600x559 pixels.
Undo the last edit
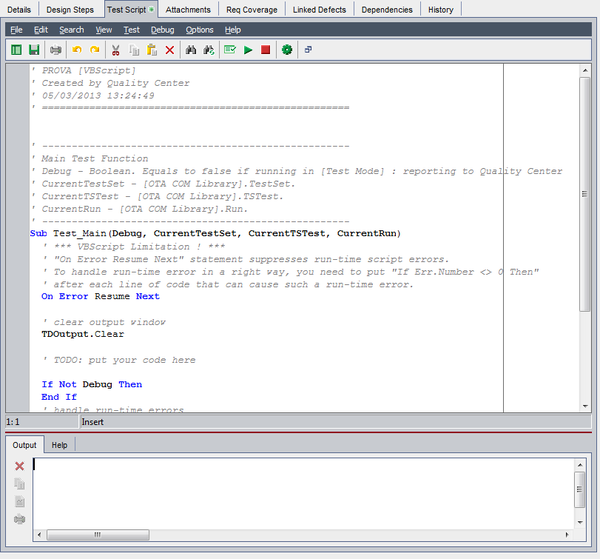[77, 50]
